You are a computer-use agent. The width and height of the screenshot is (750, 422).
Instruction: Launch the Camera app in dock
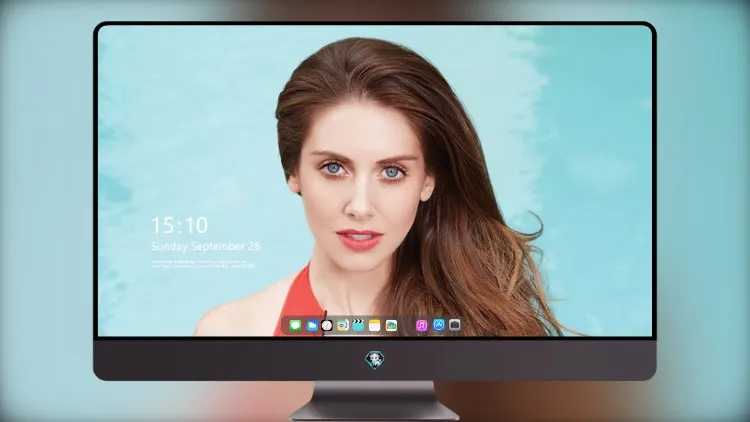(455, 325)
